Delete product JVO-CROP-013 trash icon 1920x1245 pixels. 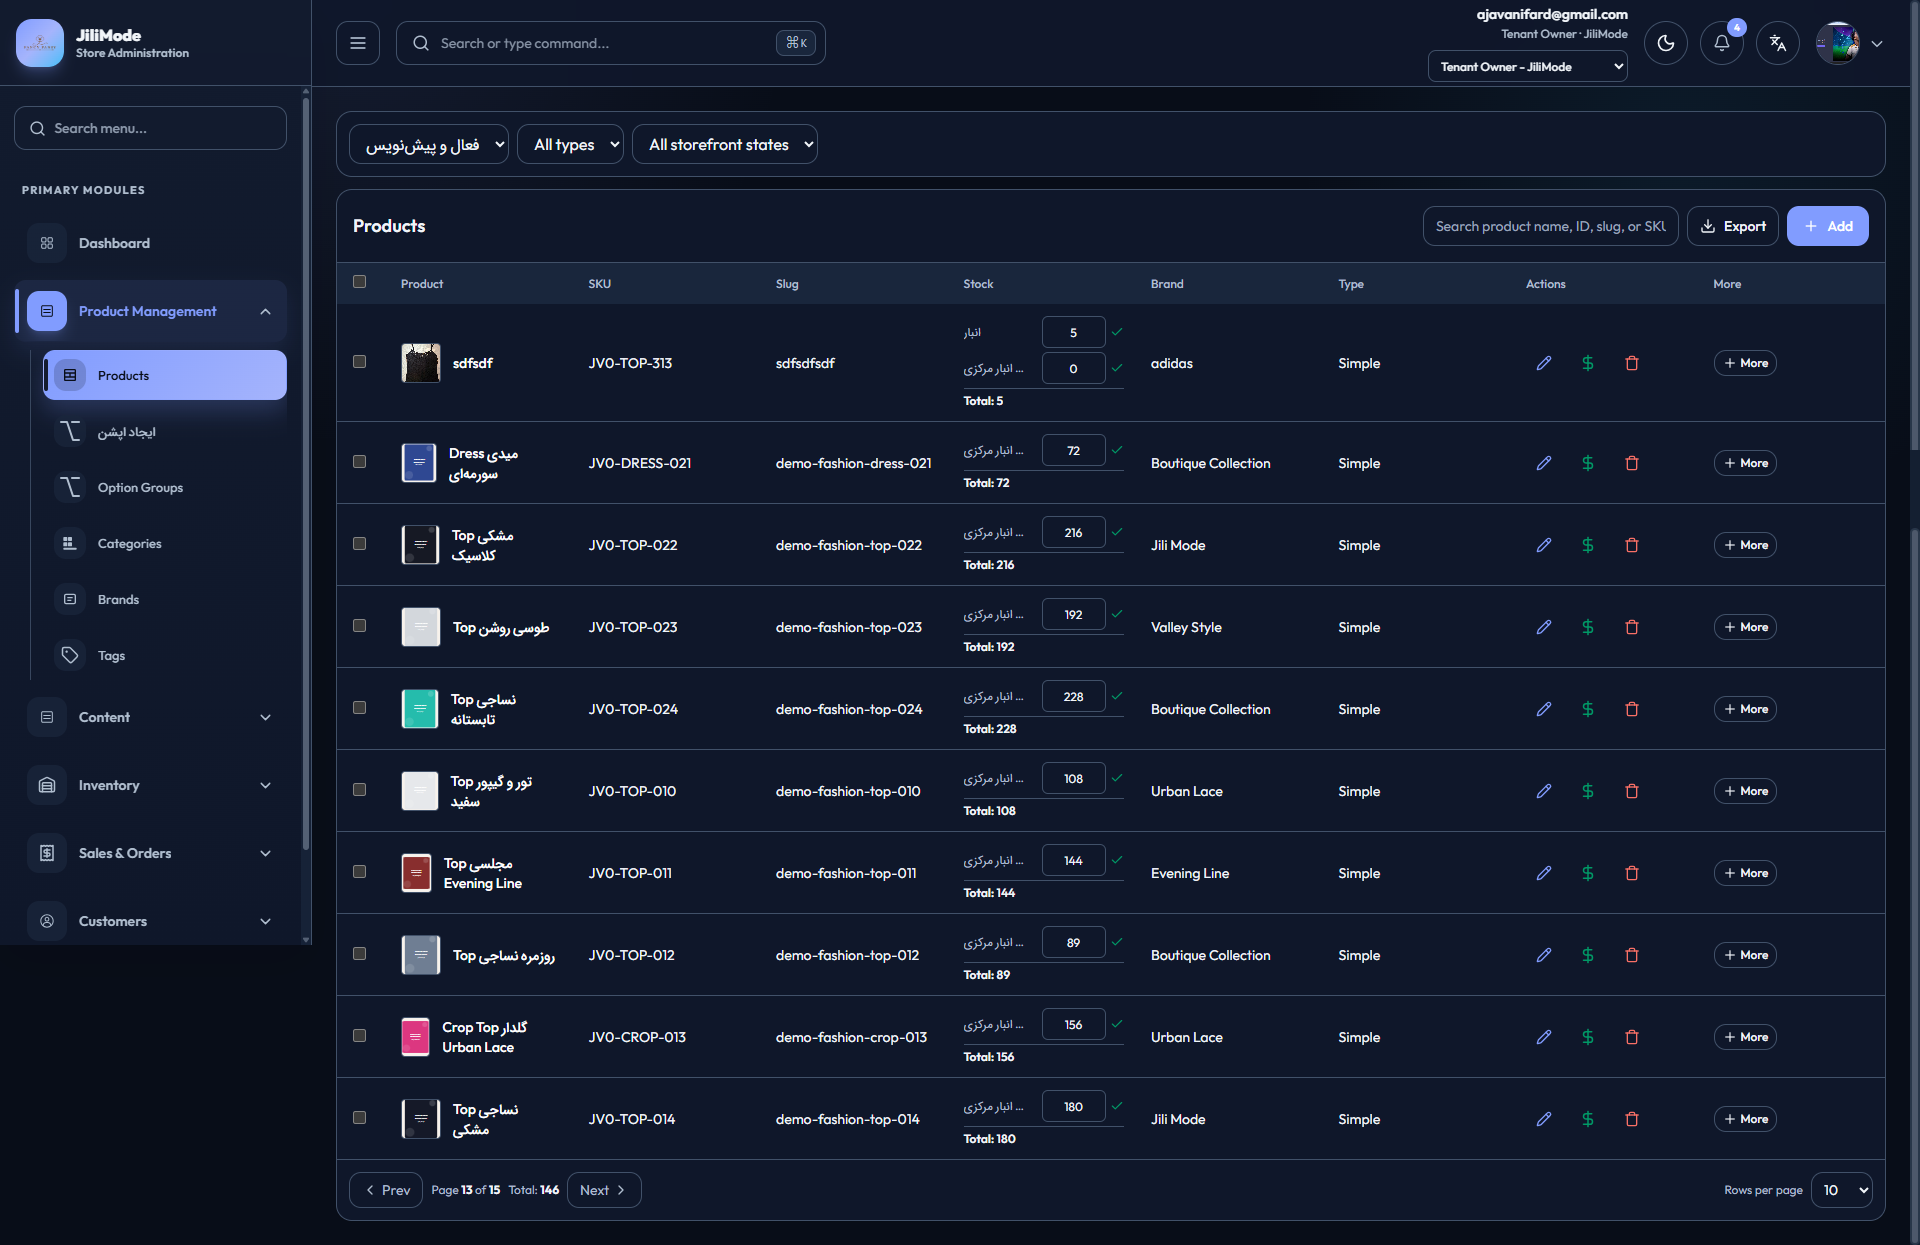click(1632, 1037)
